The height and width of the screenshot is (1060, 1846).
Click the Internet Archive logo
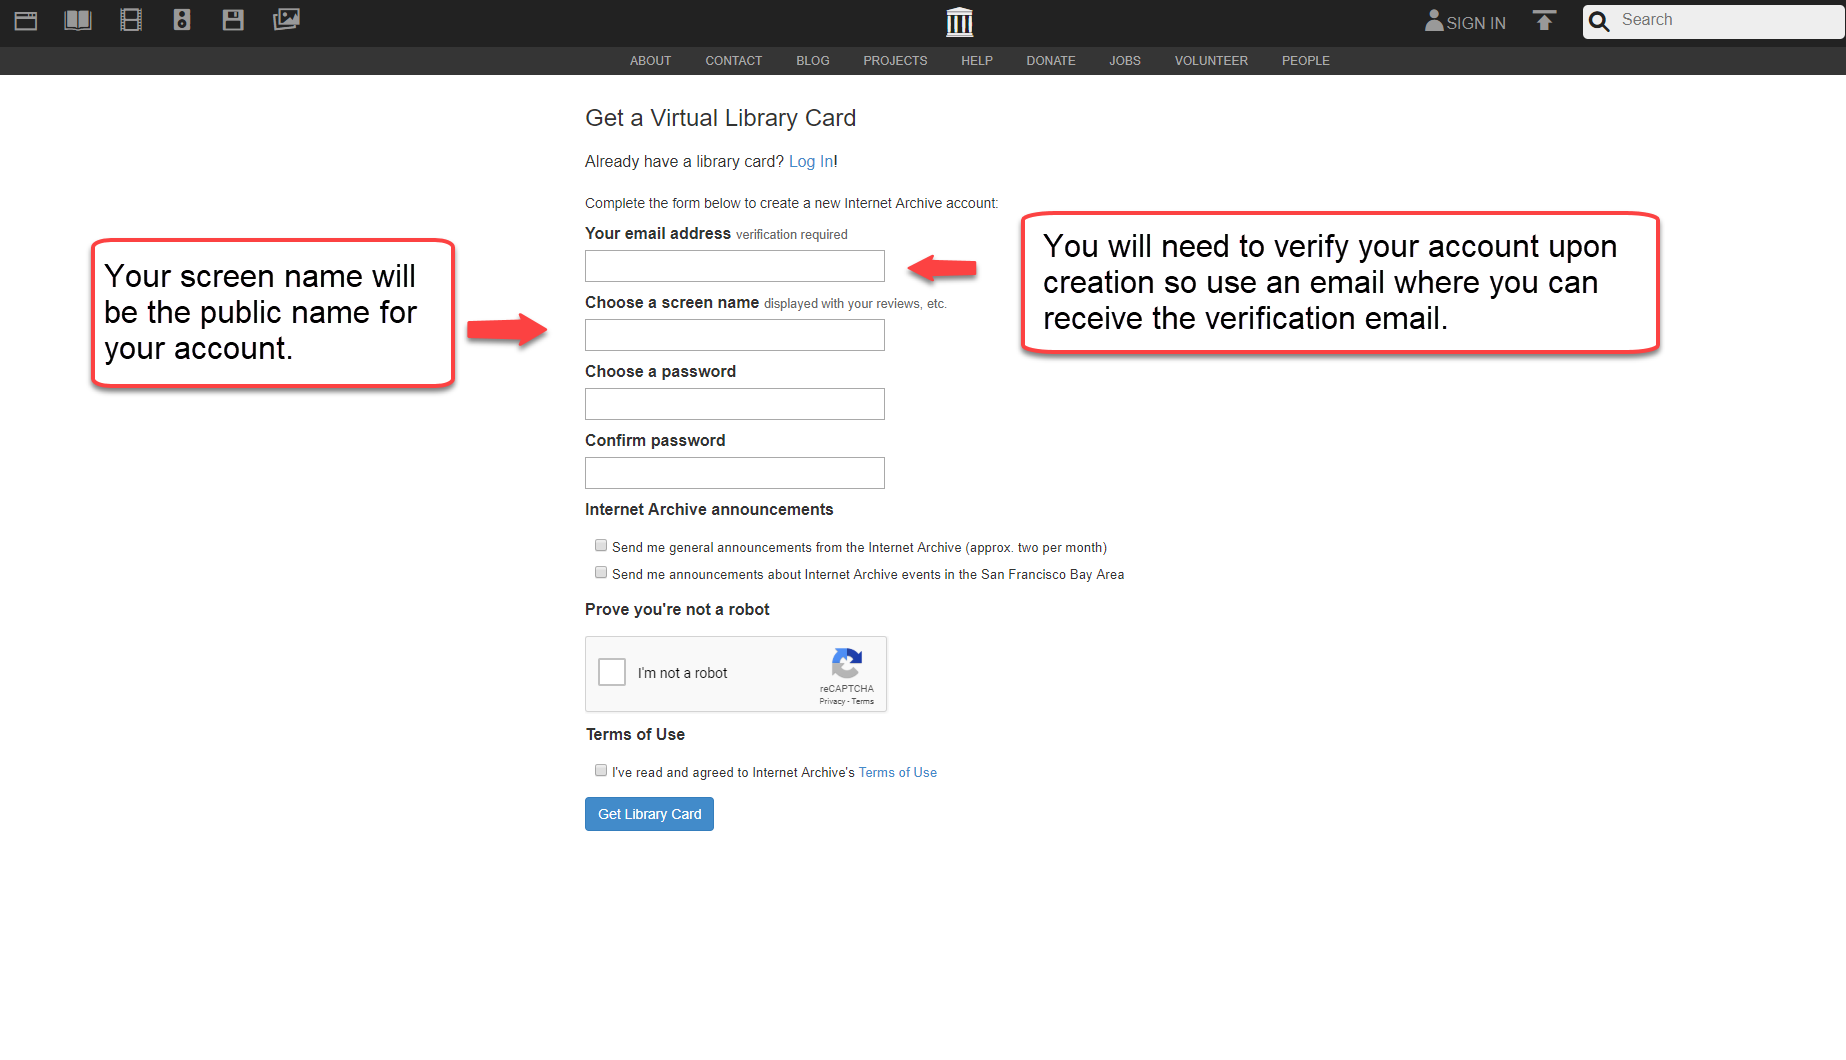(959, 22)
